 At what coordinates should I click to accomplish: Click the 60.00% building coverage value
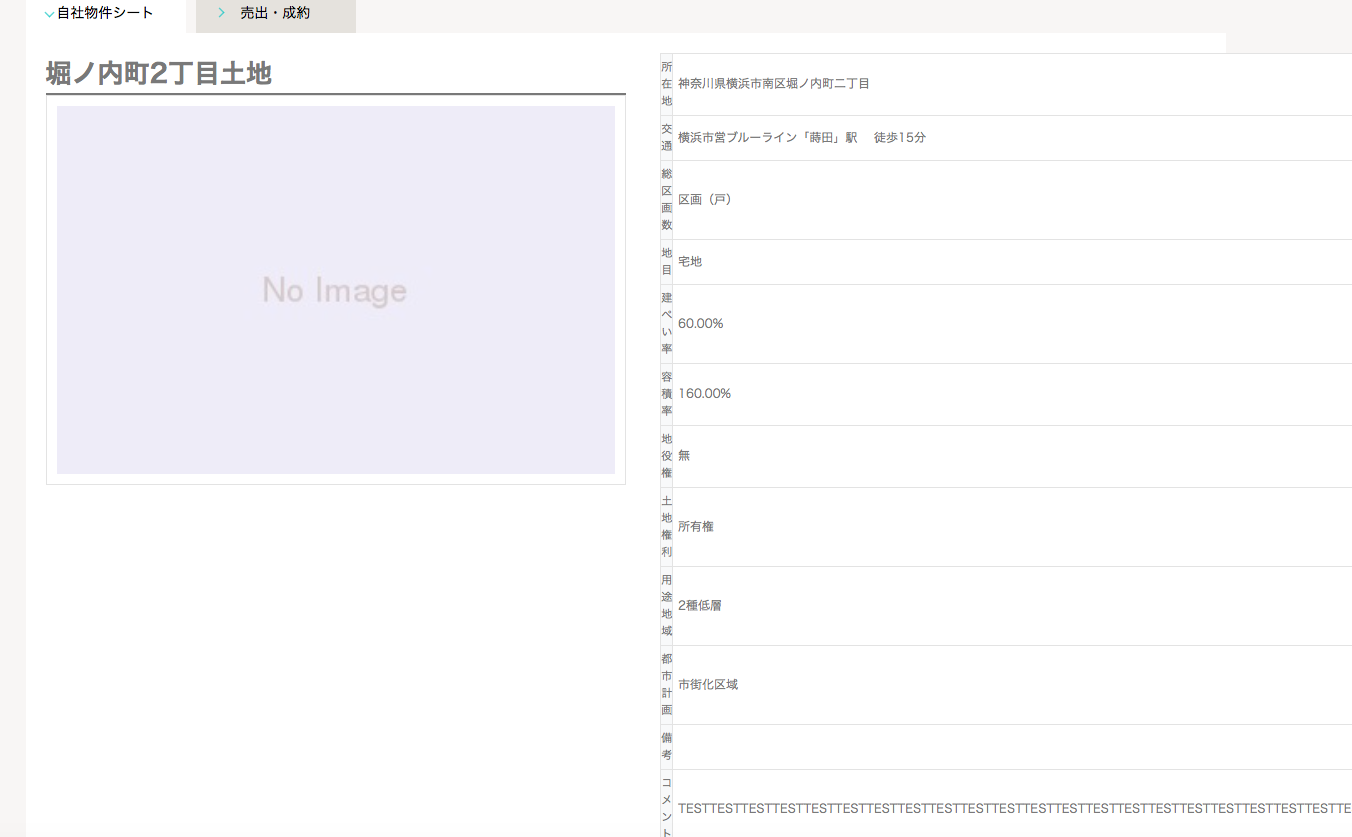tap(700, 324)
